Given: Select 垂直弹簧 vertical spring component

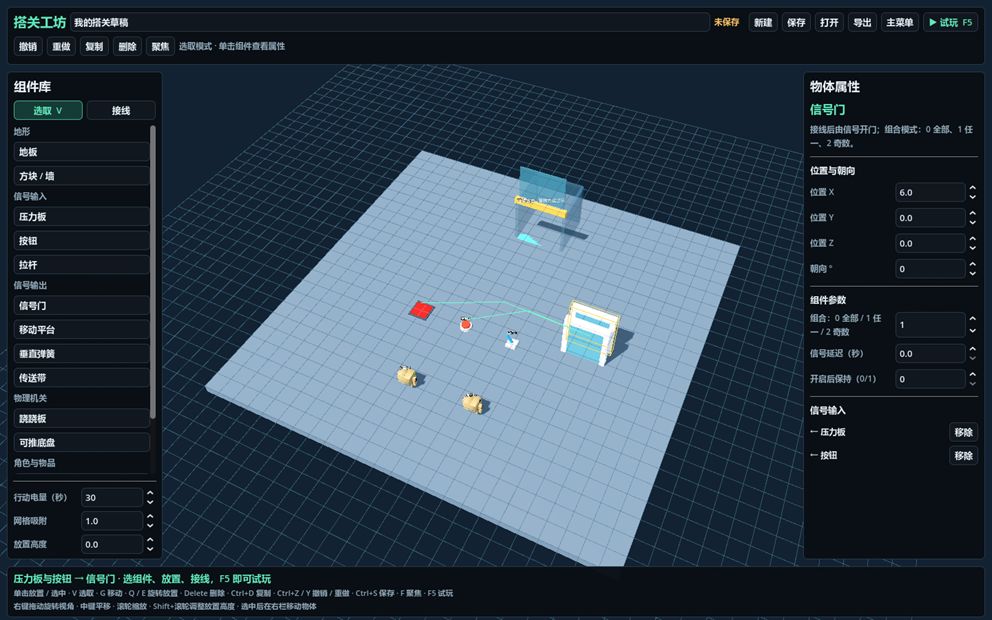Looking at the screenshot, I should pyautogui.click(x=82, y=354).
